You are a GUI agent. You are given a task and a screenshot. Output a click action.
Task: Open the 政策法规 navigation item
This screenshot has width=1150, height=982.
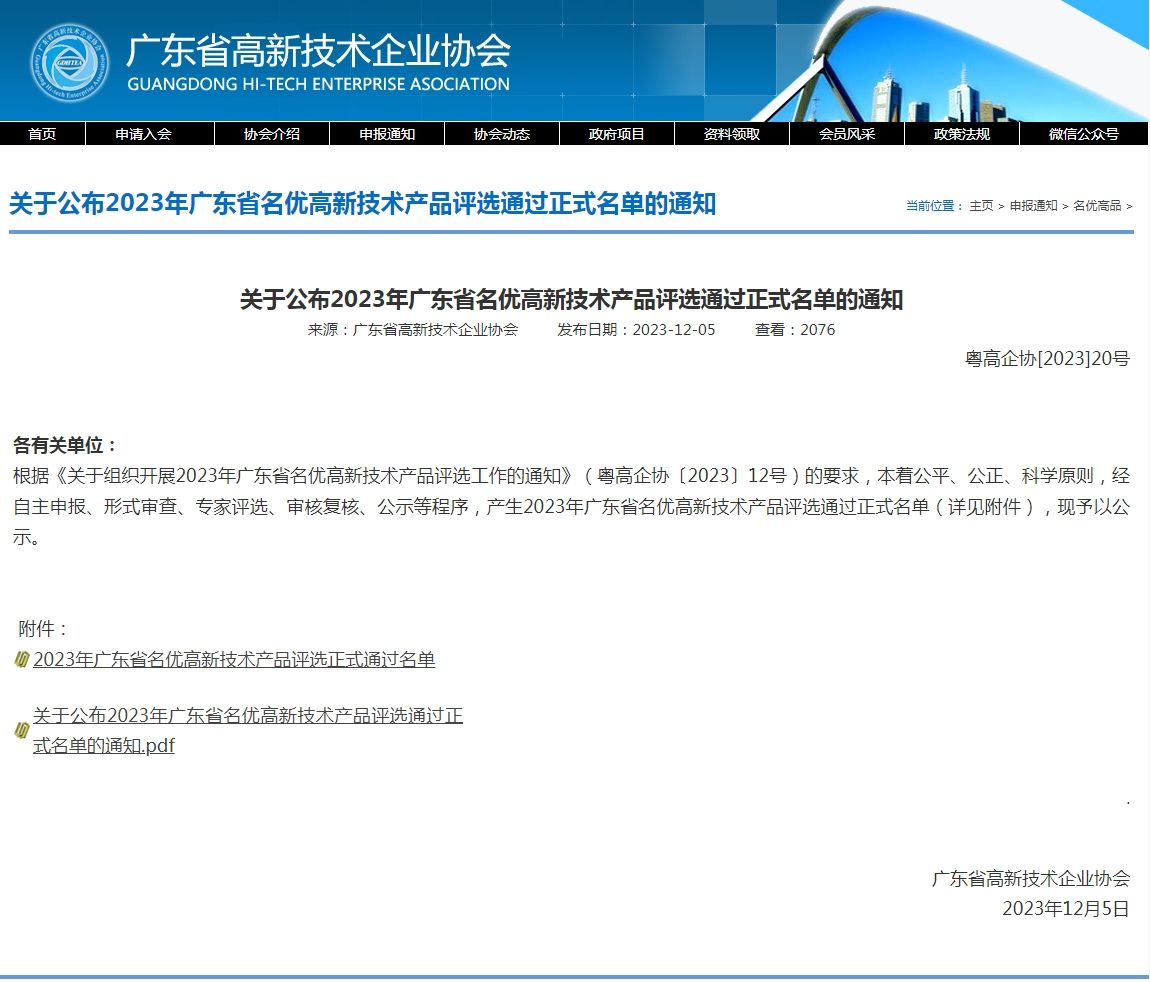pyautogui.click(x=962, y=134)
